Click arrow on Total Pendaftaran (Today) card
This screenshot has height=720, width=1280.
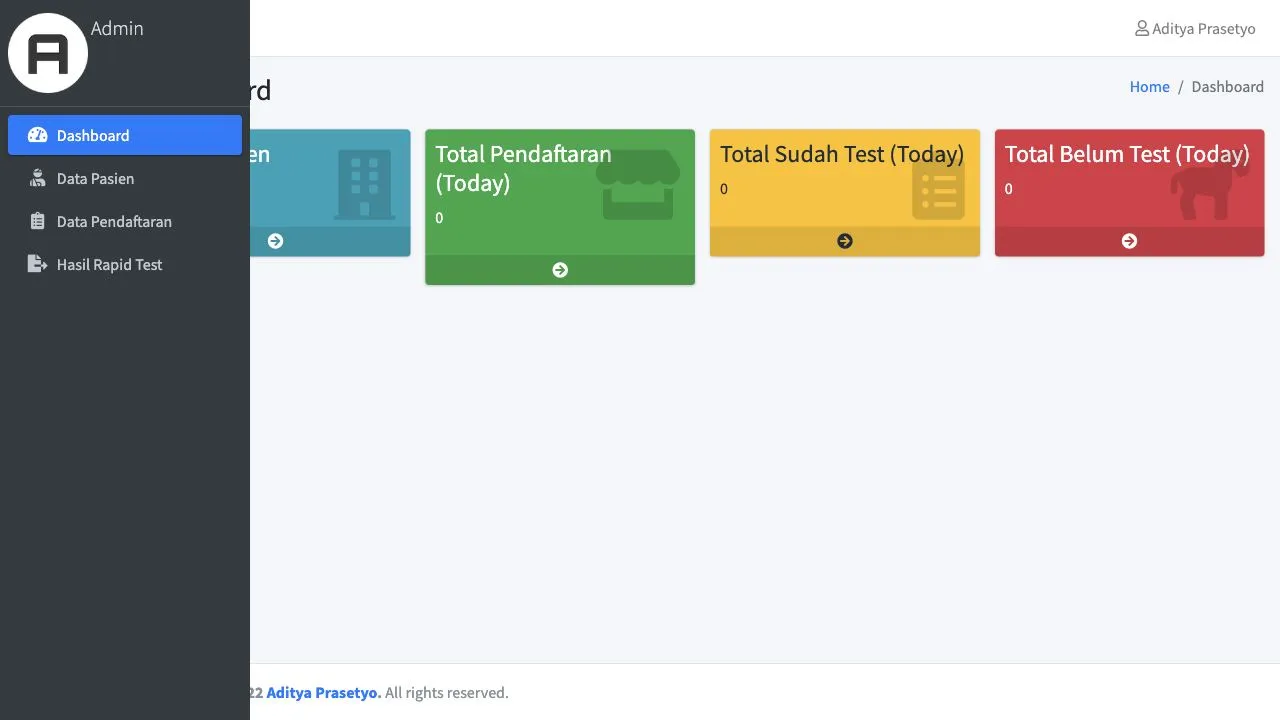tap(560, 270)
